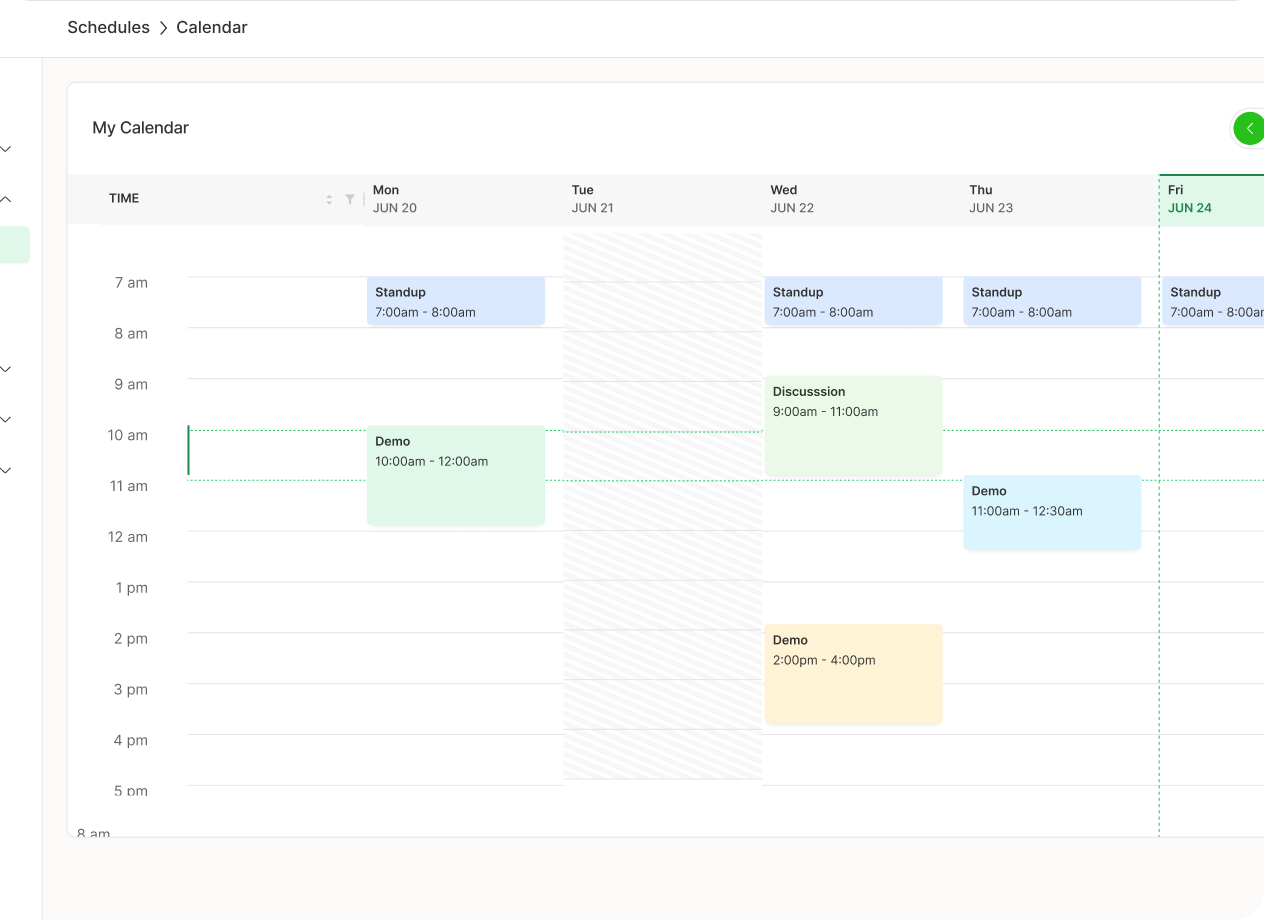1264x920 pixels.
Task: Open Monday's Standup event at 7:00am
Action: click(x=455, y=301)
